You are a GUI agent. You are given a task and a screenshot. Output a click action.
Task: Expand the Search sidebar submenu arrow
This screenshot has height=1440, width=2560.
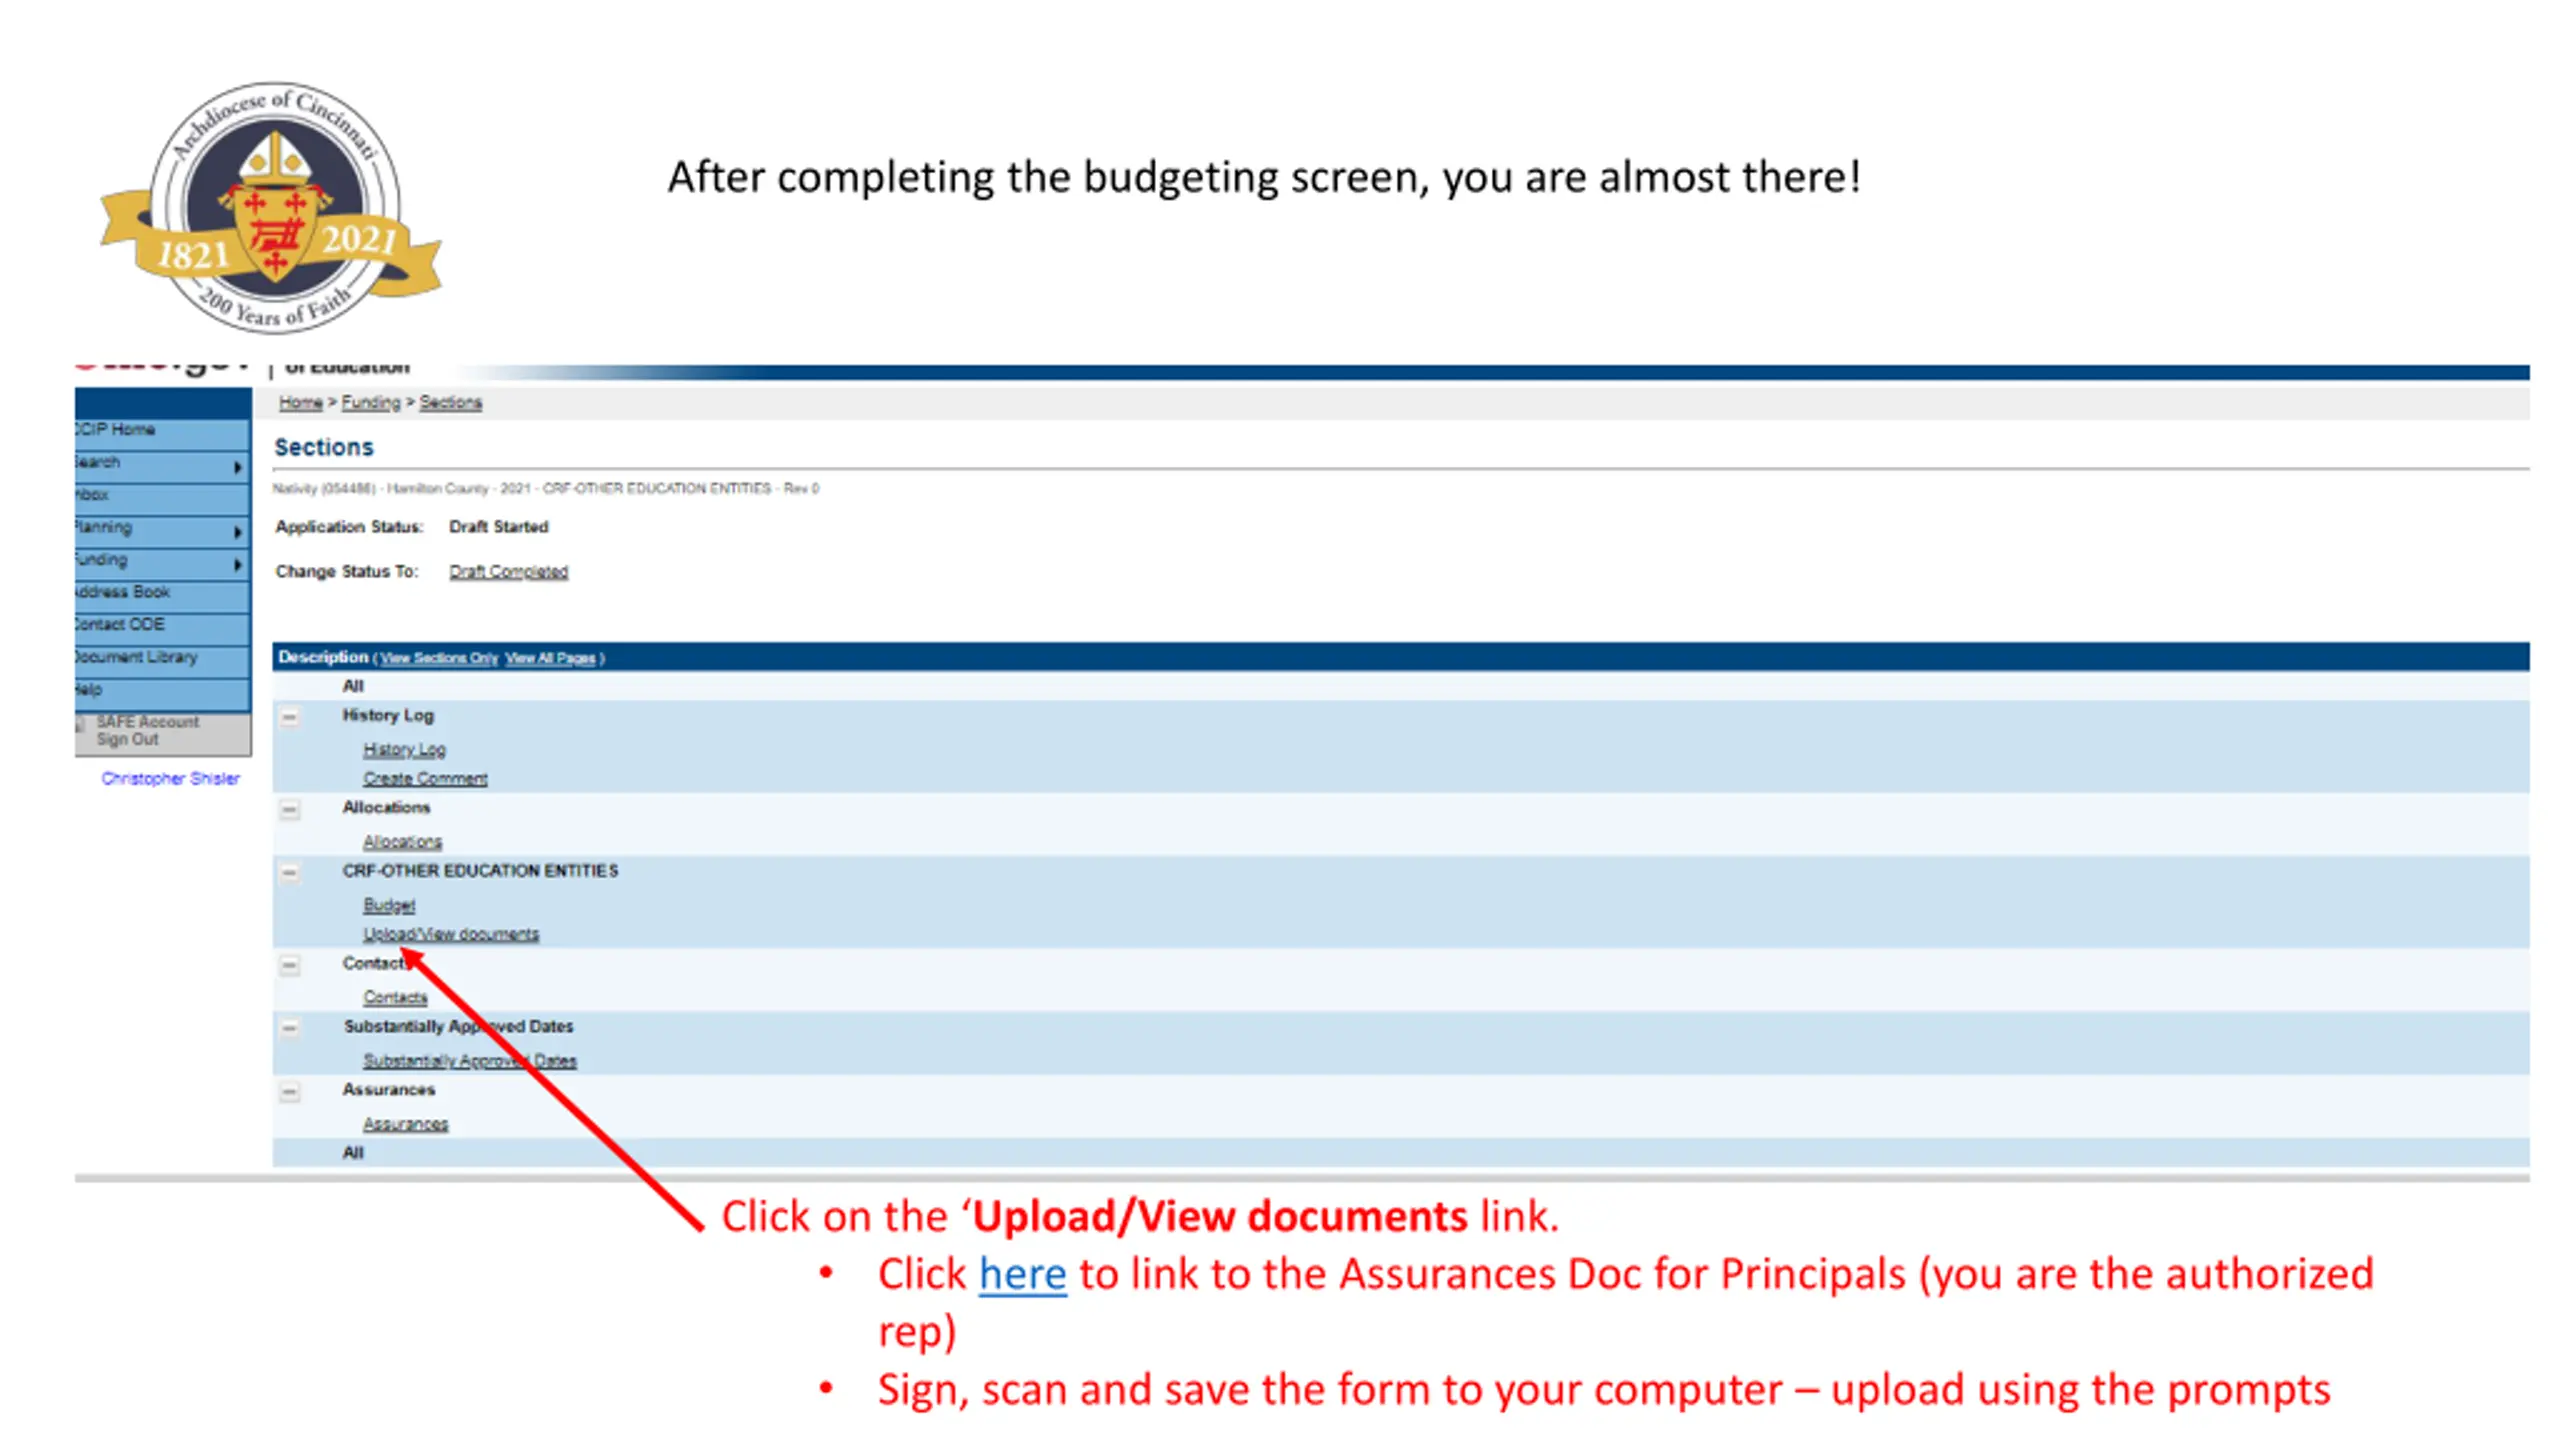(x=237, y=466)
